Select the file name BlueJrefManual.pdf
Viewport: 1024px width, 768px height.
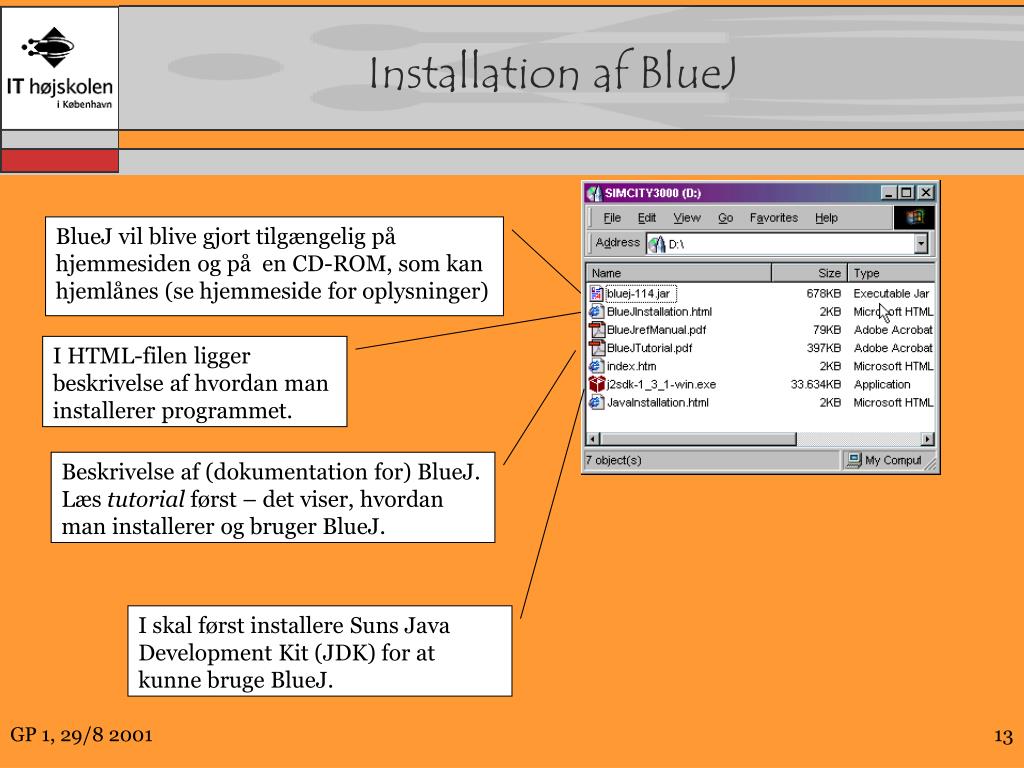click(x=656, y=330)
